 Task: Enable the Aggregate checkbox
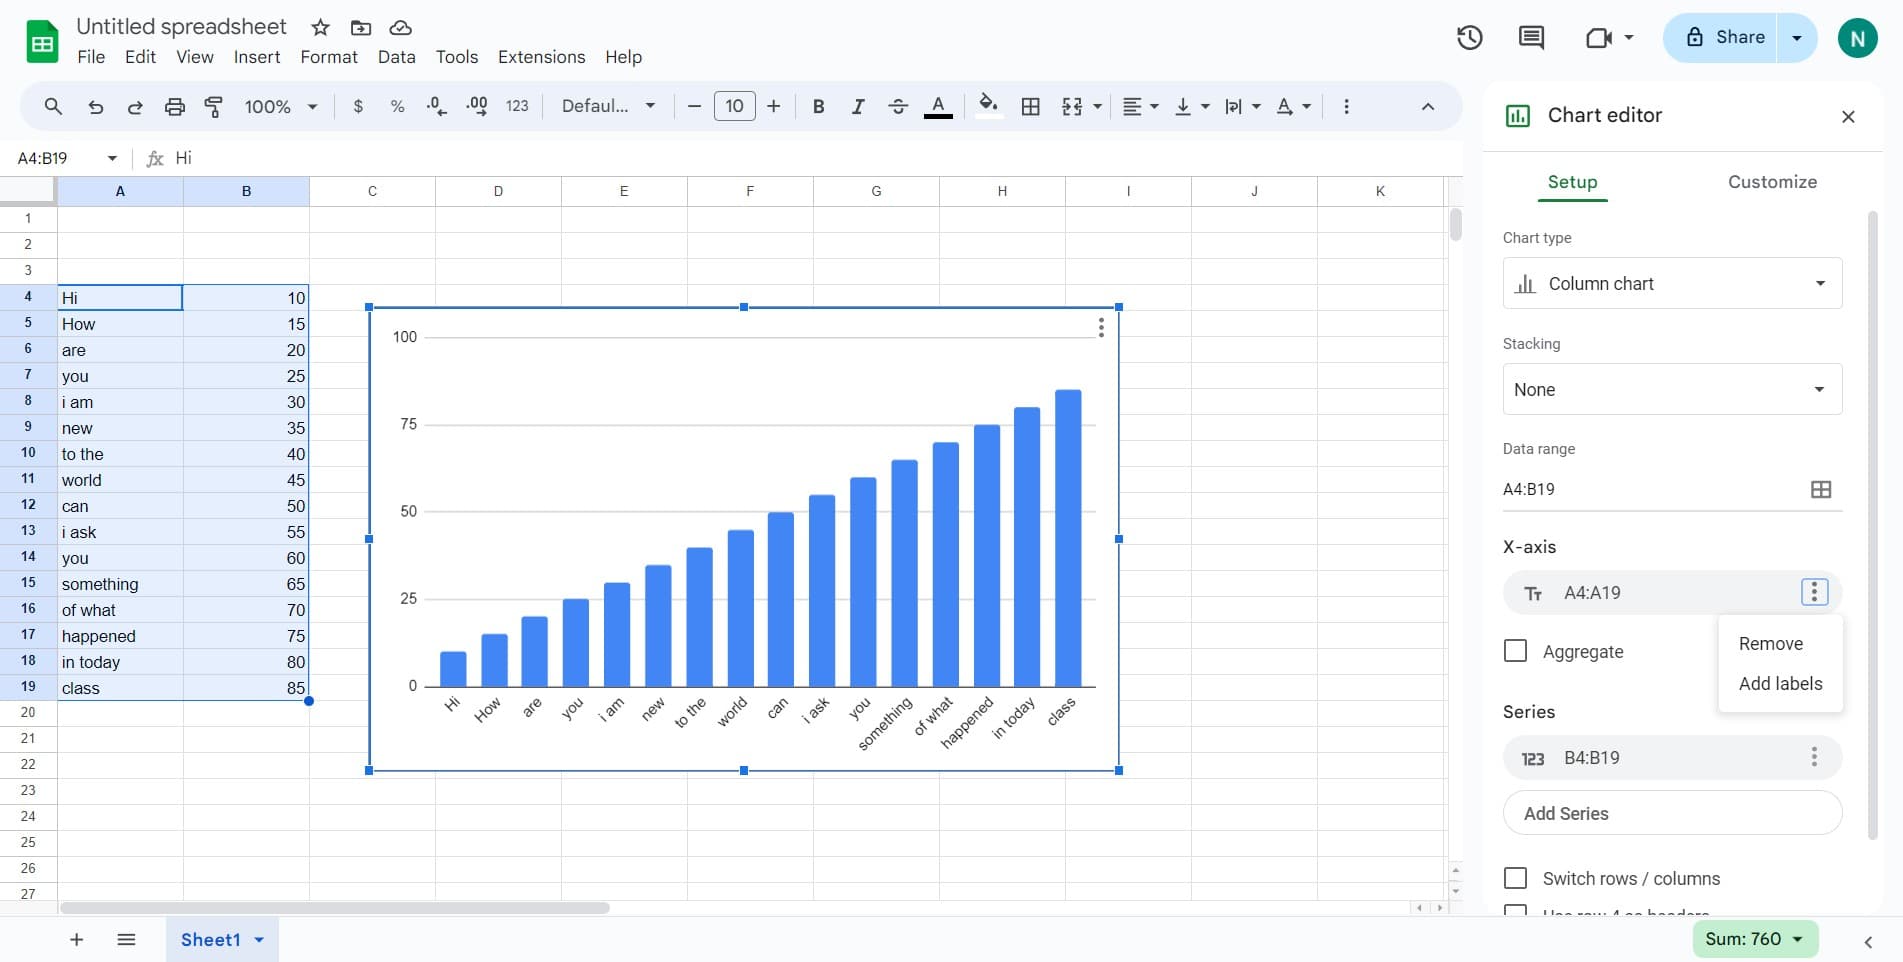pyautogui.click(x=1515, y=651)
